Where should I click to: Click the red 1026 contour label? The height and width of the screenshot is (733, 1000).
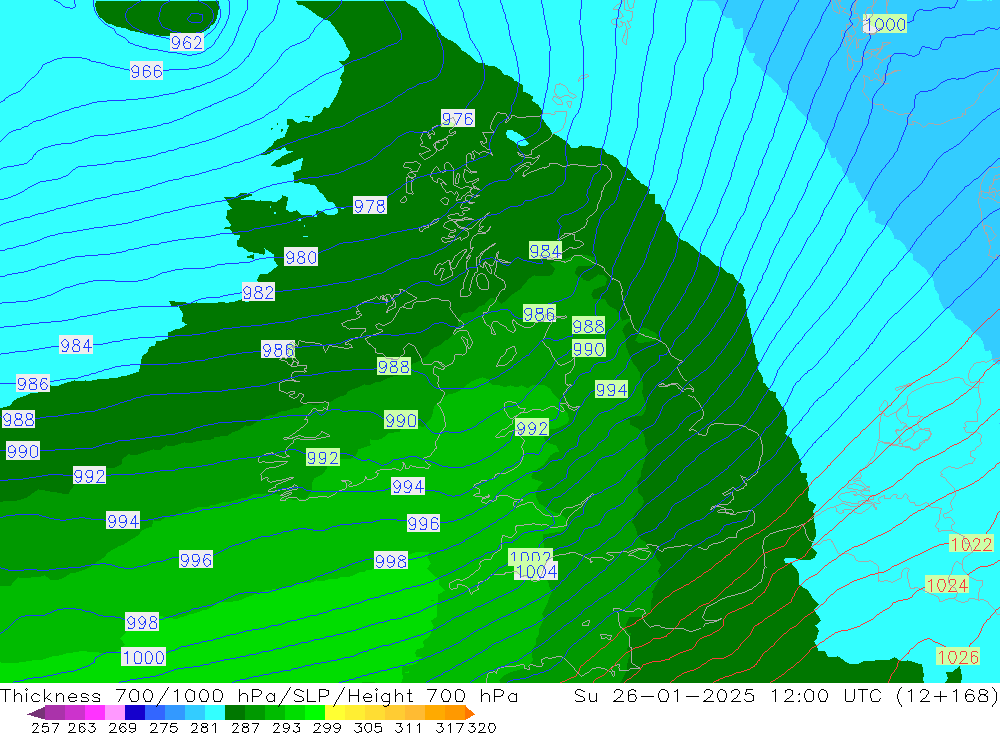[958, 656]
